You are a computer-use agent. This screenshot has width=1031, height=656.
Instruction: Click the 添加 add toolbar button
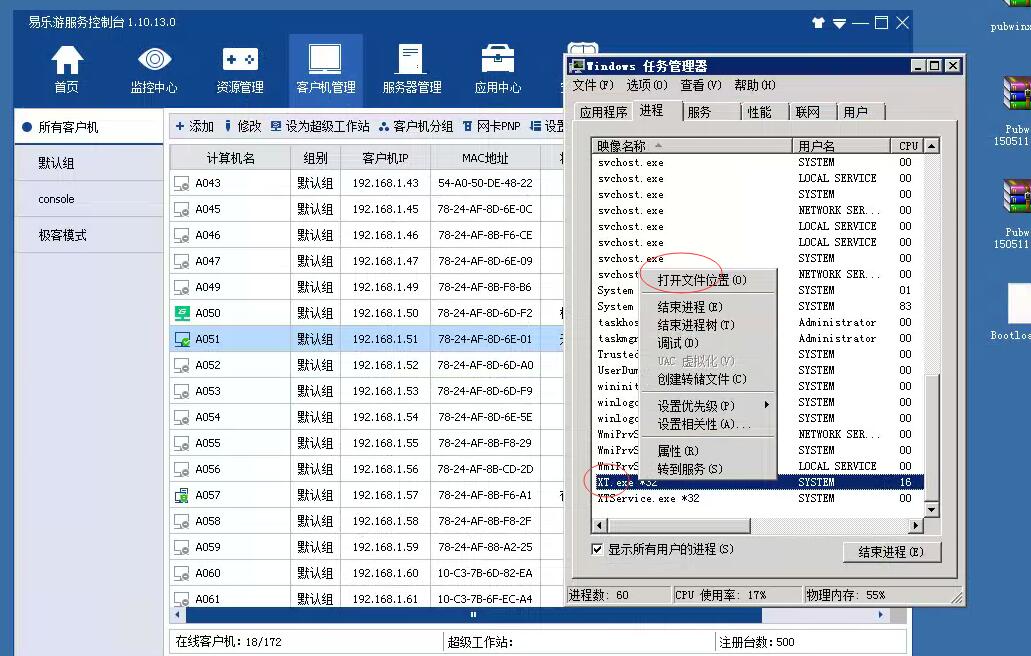point(195,126)
